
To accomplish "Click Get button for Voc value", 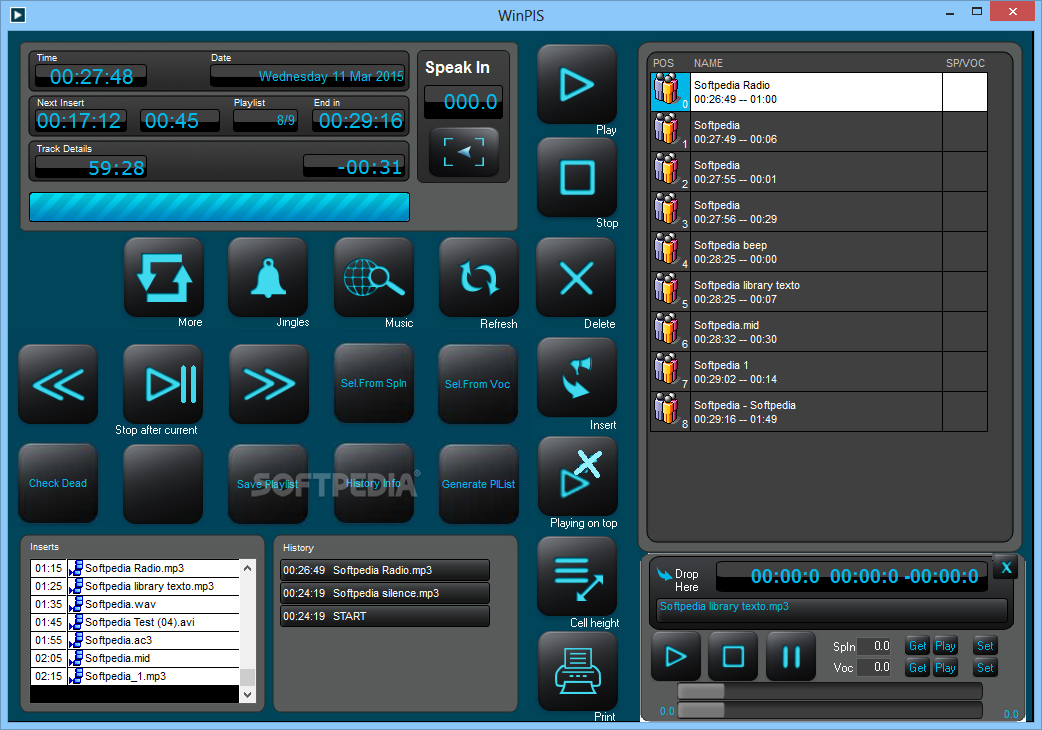I will [917, 668].
